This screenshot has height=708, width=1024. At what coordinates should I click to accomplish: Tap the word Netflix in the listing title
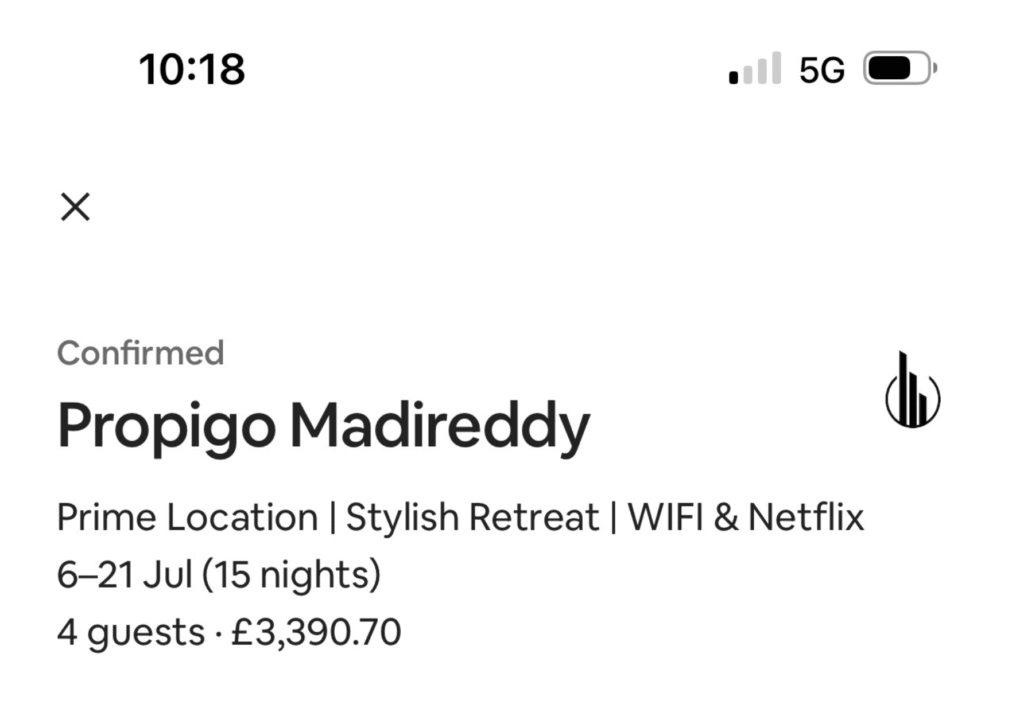pos(806,518)
